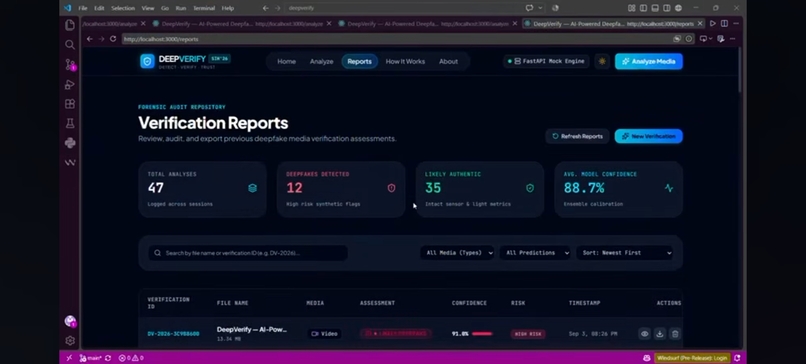Go to the About nav item
The height and width of the screenshot is (364, 806).
point(448,62)
